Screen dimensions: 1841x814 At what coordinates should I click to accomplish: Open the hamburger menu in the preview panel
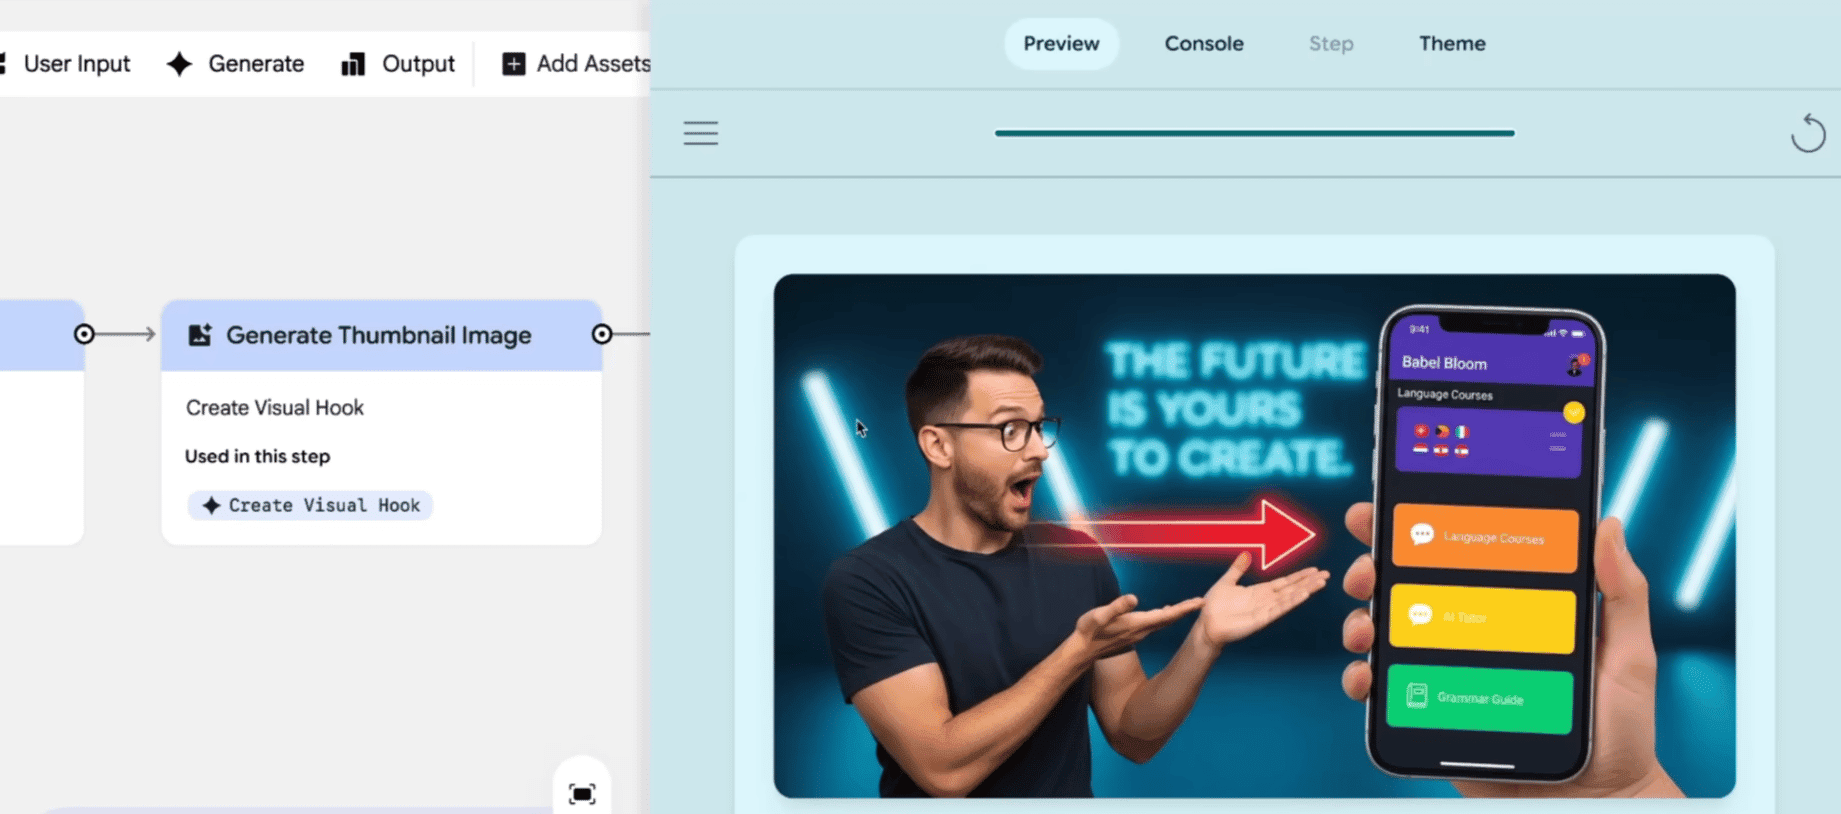coord(700,133)
